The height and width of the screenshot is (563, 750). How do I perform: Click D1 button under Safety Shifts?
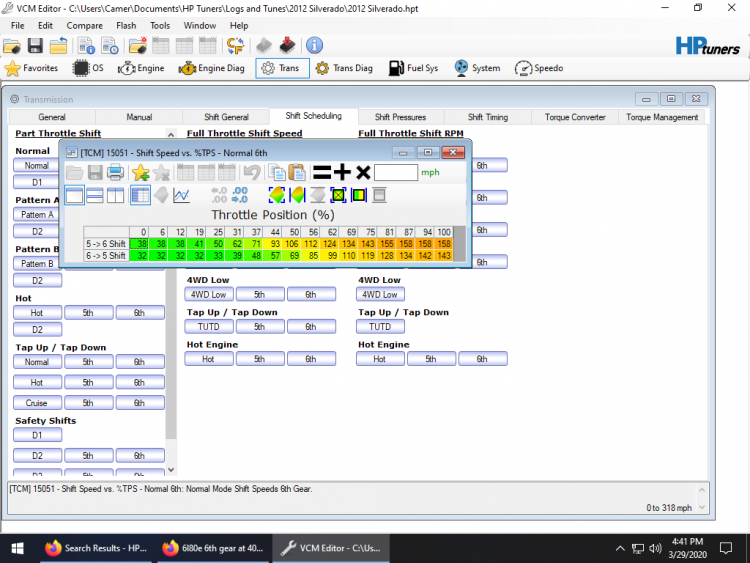coord(37,435)
